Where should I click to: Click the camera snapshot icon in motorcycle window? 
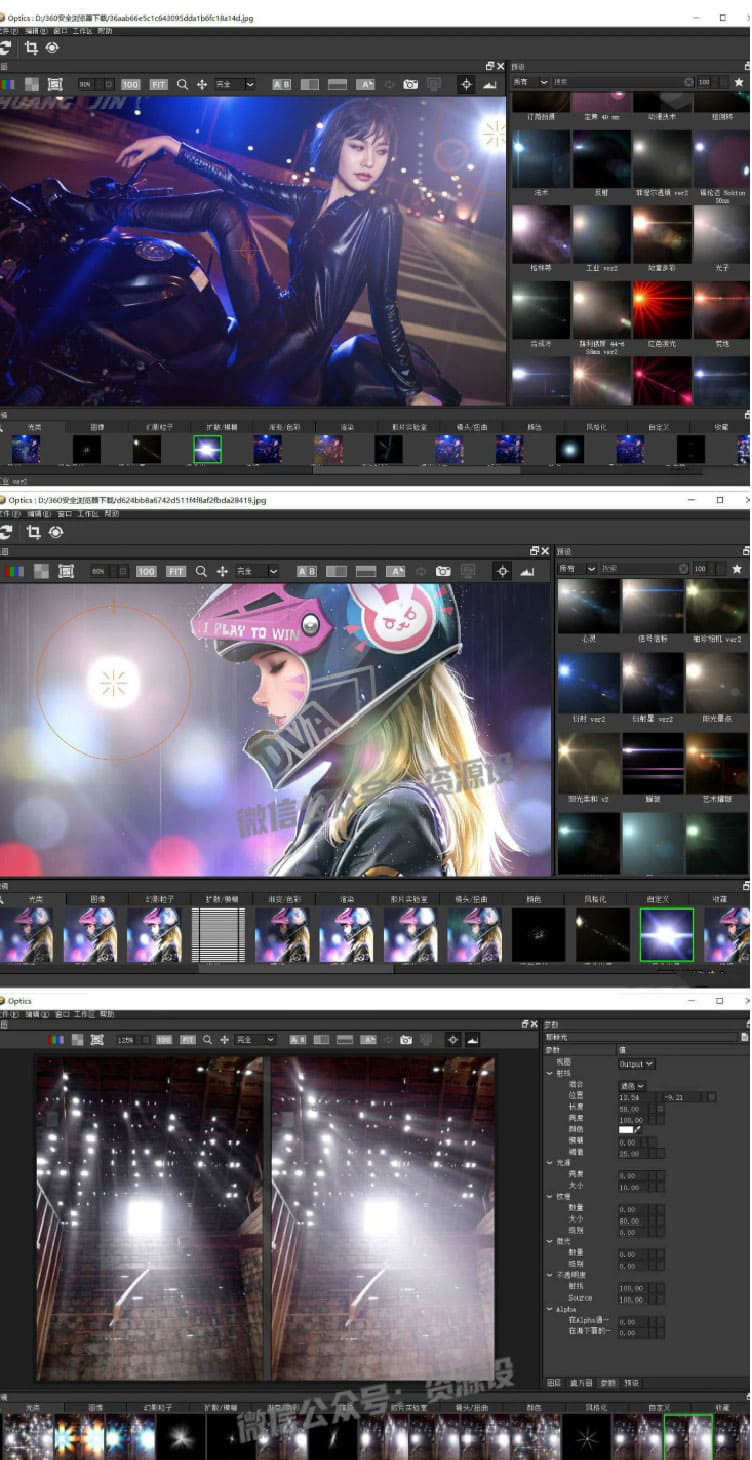point(411,85)
